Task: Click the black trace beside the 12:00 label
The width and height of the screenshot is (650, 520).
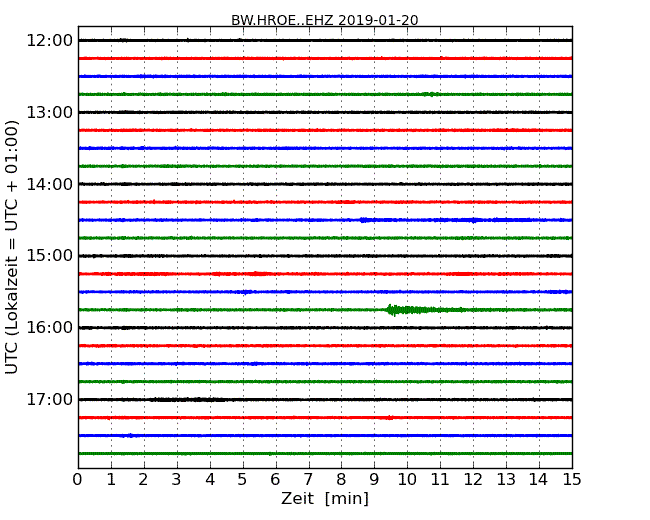Action: 325,40
